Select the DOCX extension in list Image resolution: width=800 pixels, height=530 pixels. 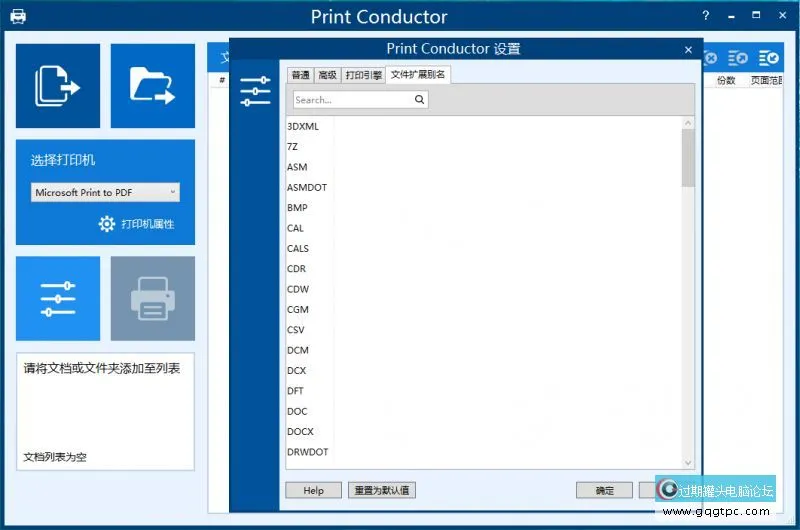(x=300, y=432)
